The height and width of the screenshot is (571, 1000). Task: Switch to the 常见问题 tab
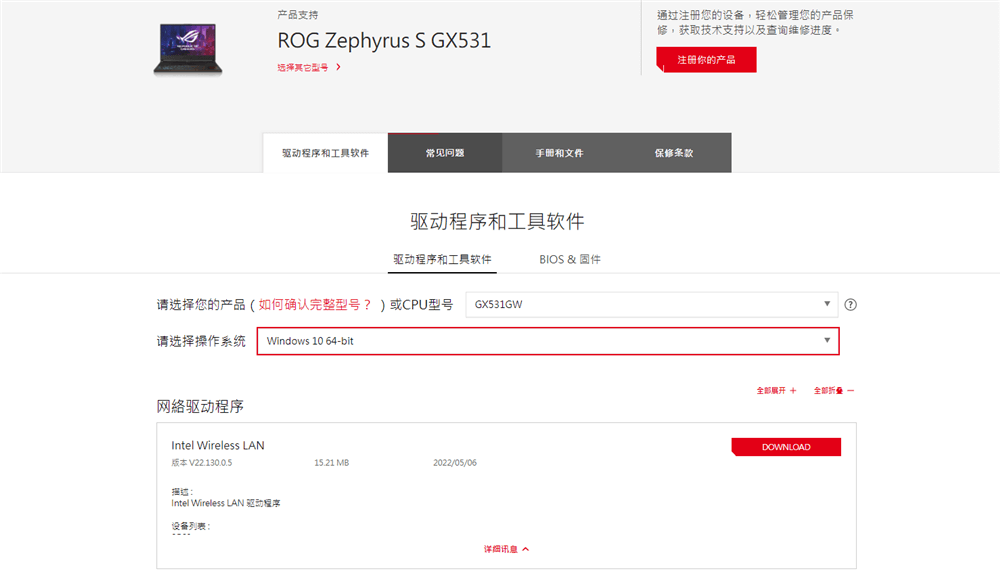click(445, 153)
